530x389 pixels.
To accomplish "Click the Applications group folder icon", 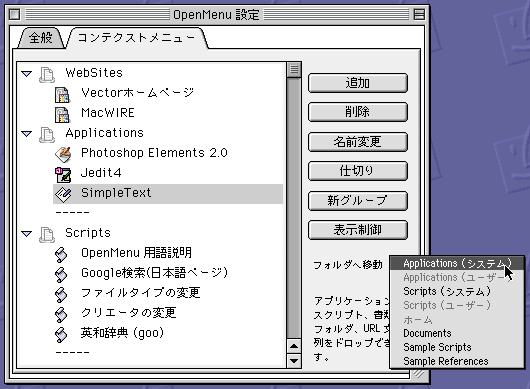I will [47, 134].
